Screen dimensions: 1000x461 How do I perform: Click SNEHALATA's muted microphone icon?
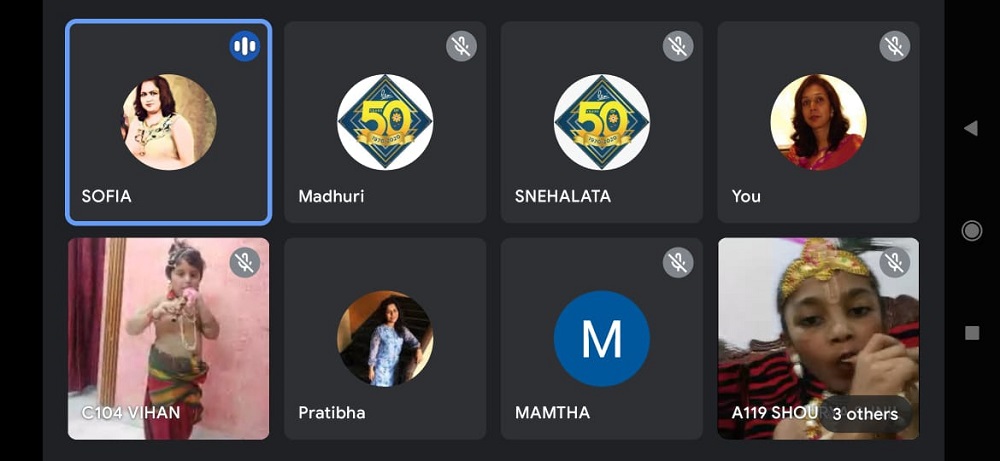(678, 46)
